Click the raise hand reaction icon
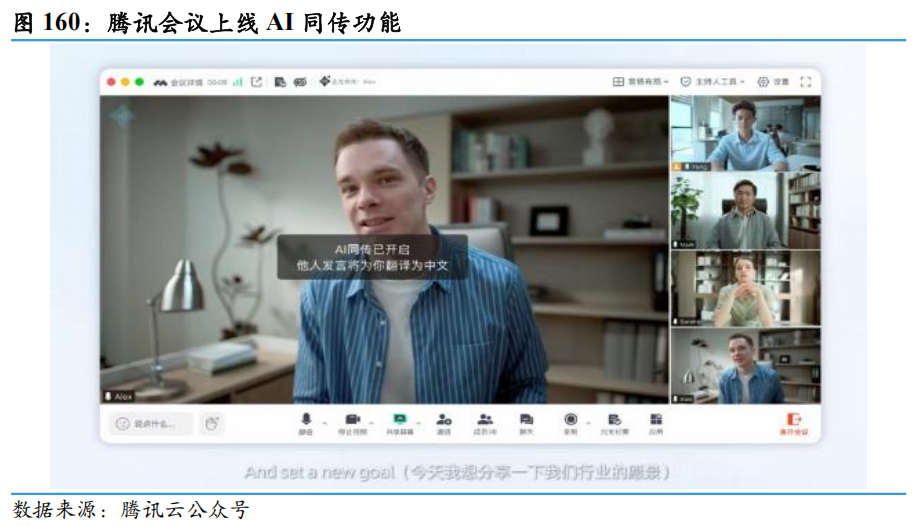This screenshot has width=922, height=526. pos(212,423)
